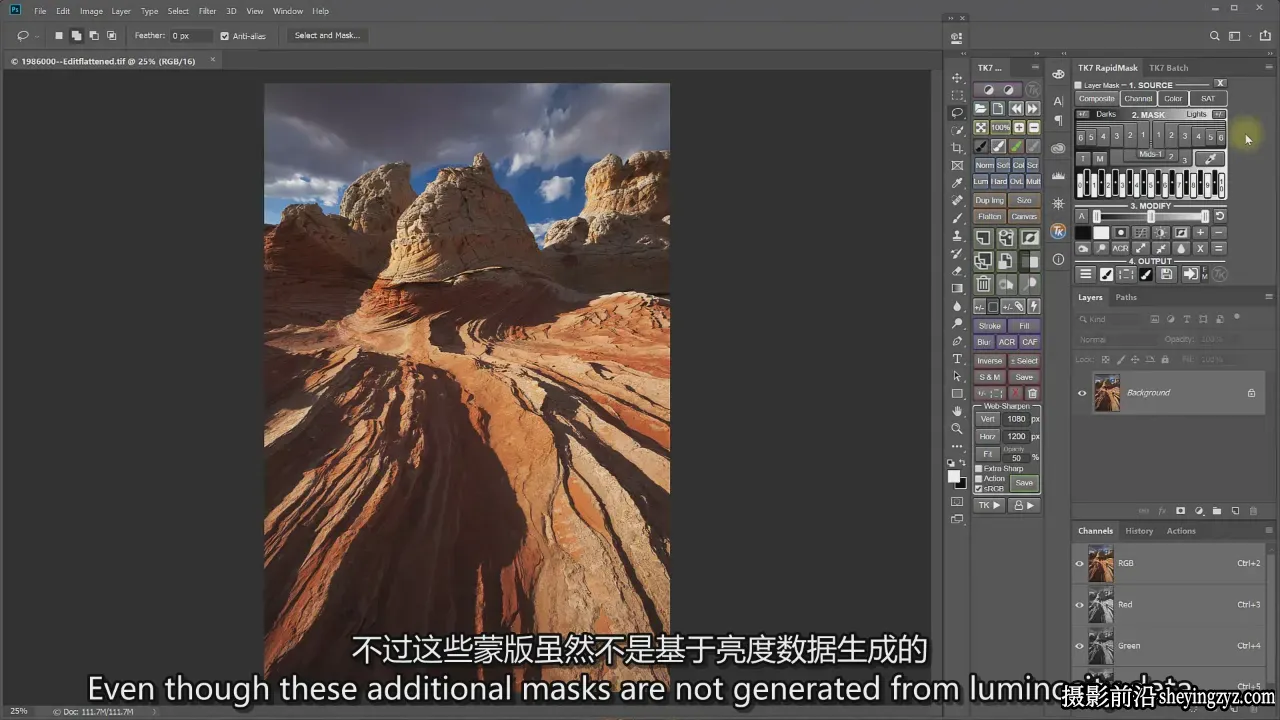The width and height of the screenshot is (1280, 720).
Task: Toggle visibility of the Green channel
Action: 1079,645
